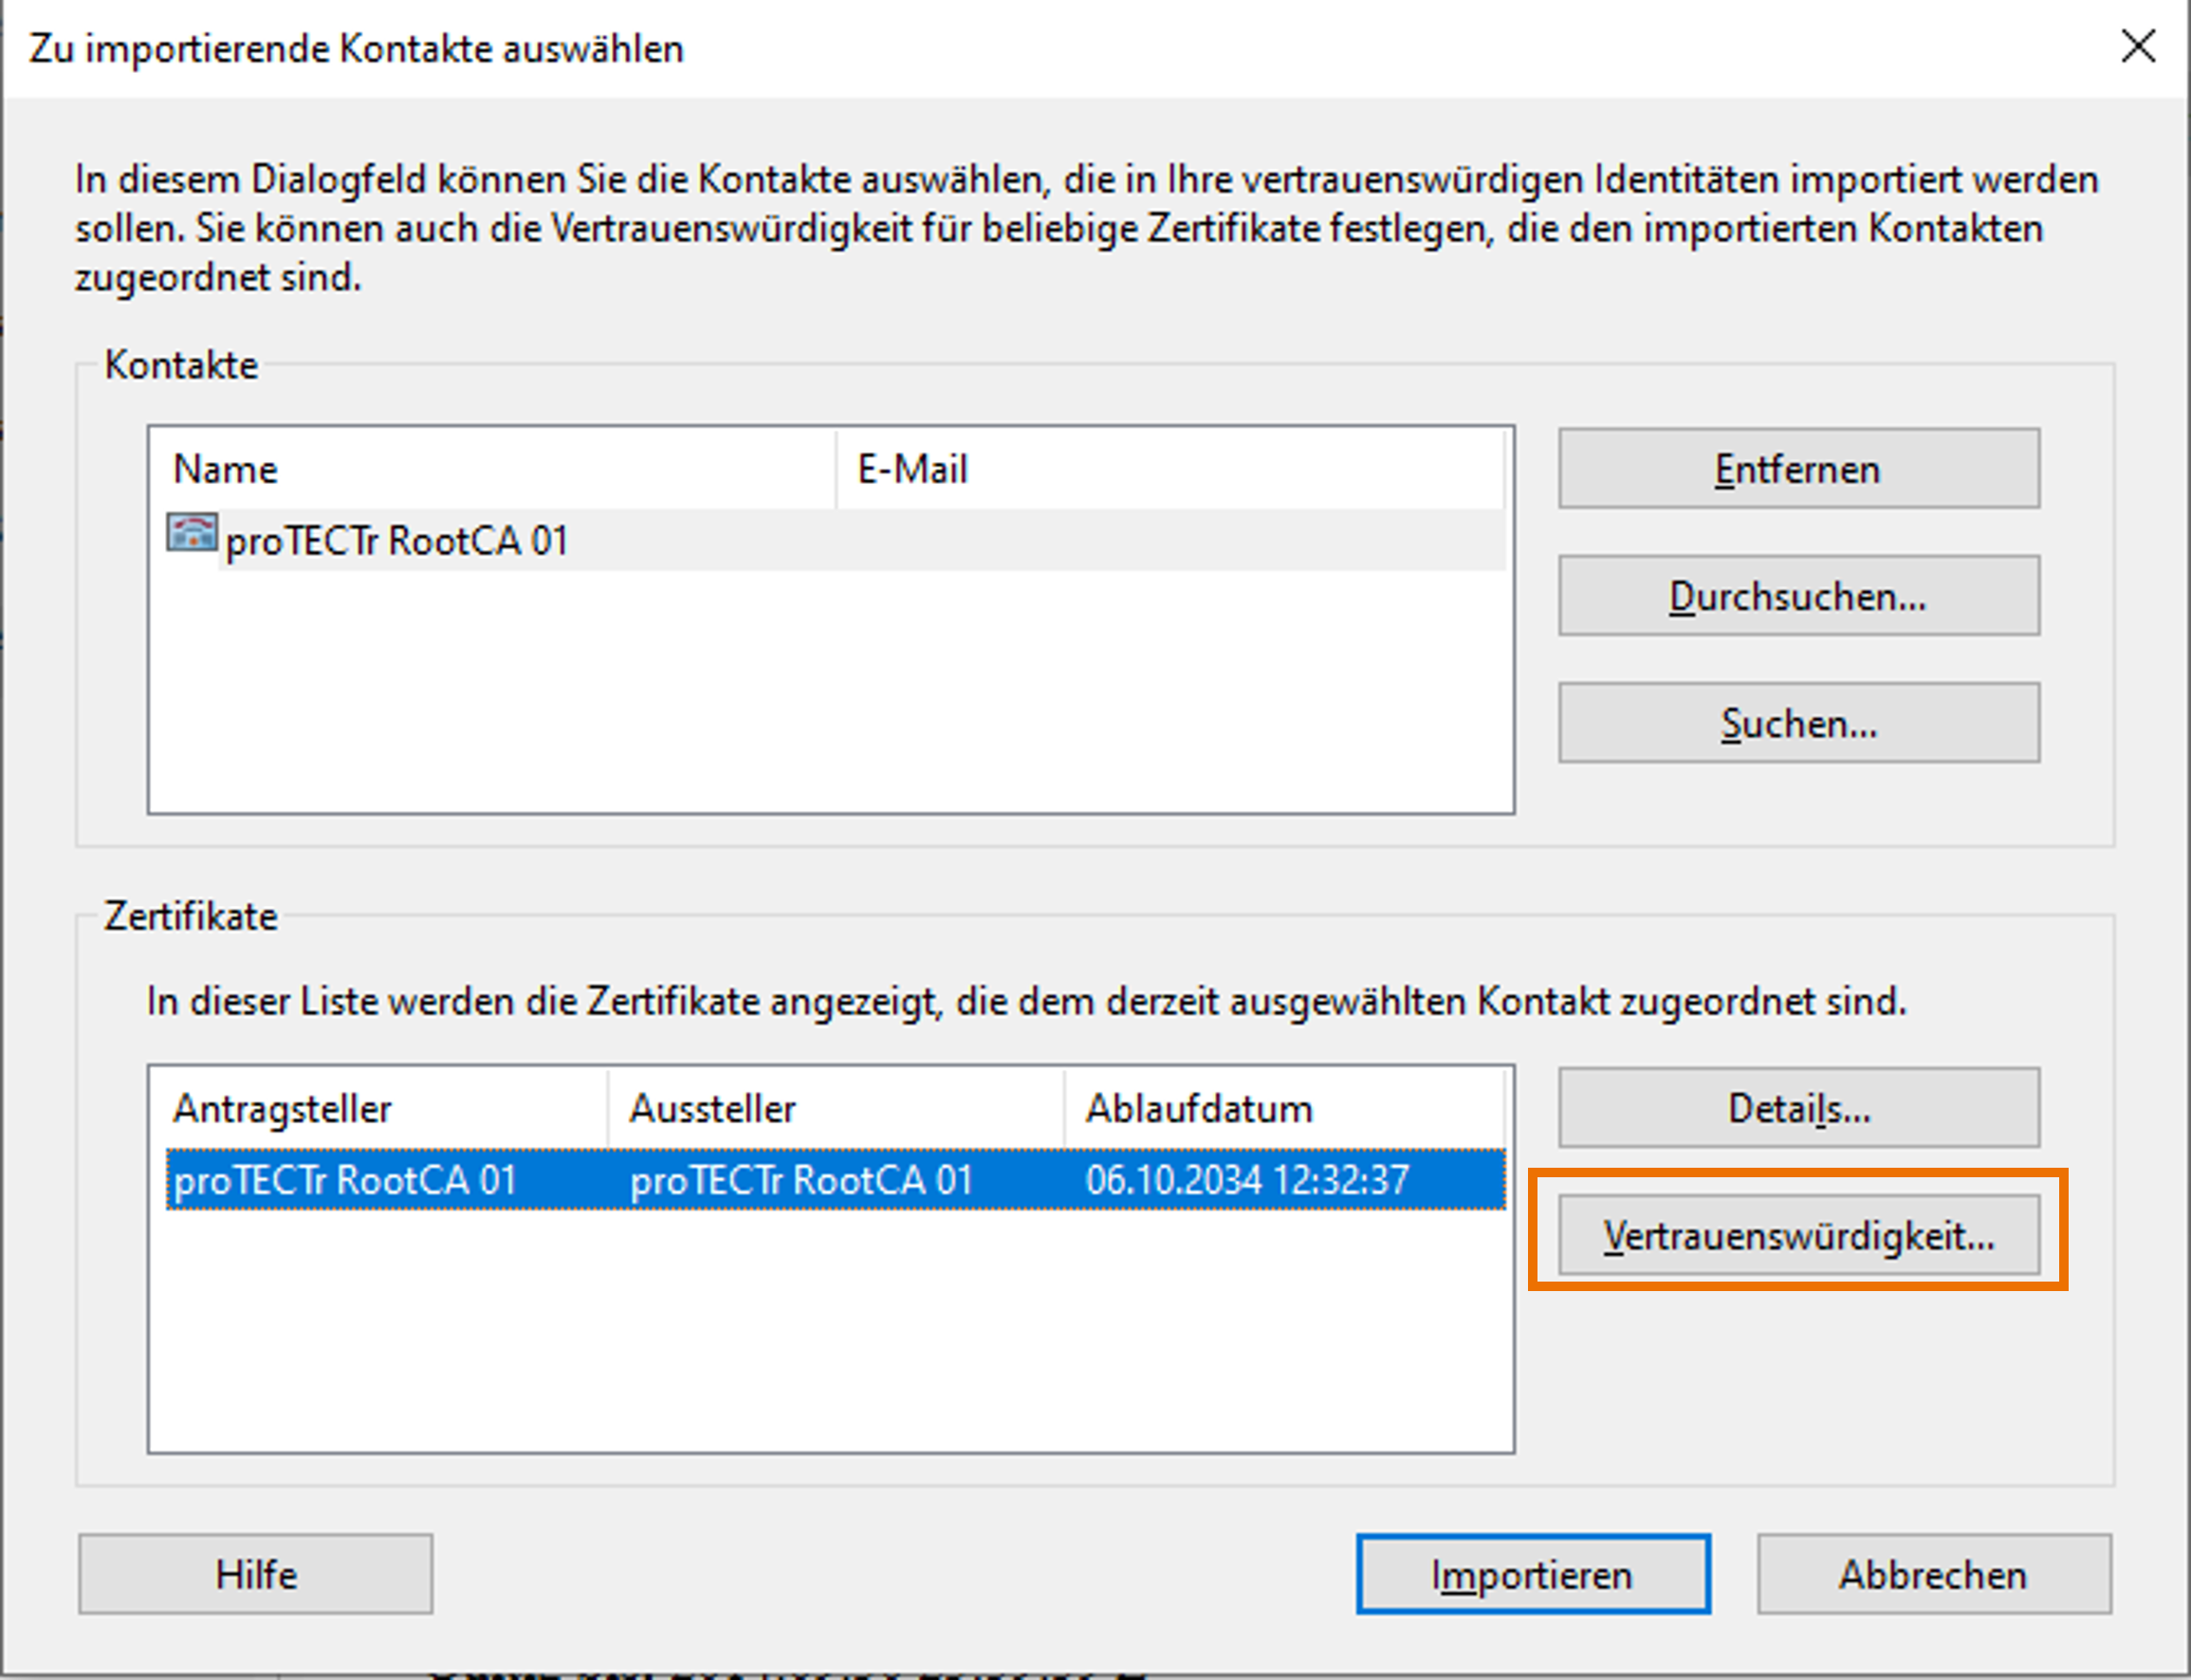Sort contacts by E-Mail column header

click(1168, 469)
